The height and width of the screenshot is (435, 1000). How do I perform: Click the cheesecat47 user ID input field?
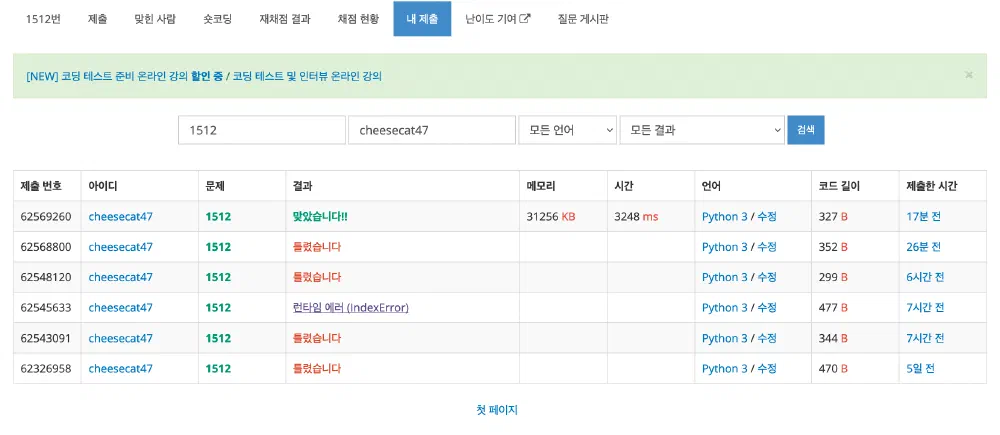pyautogui.click(x=431, y=130)
